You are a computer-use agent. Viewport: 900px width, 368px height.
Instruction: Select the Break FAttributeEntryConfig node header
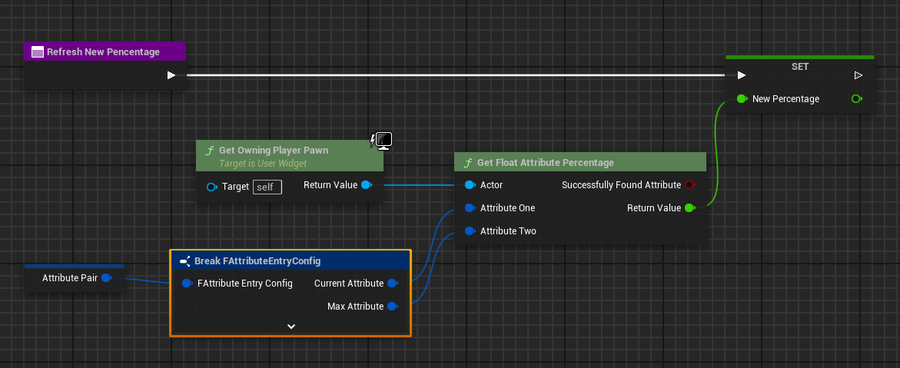pos(290,261)
